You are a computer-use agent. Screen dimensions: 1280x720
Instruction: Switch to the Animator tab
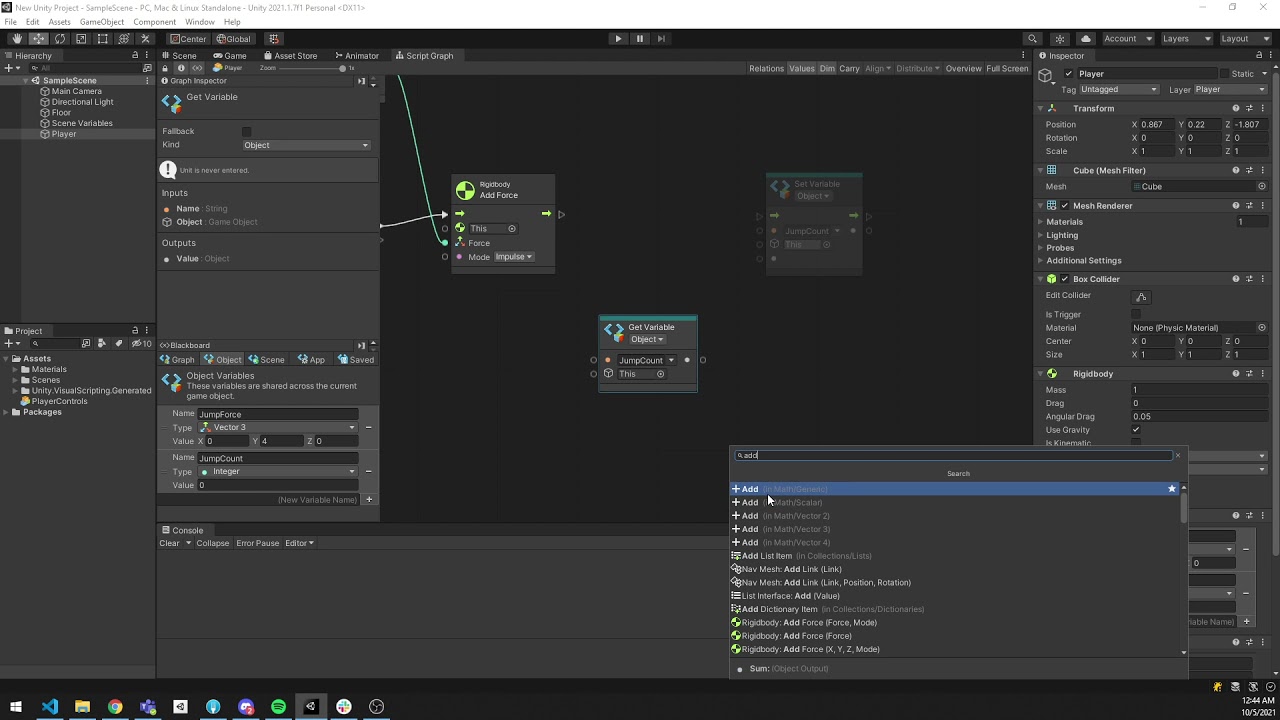pyautogui.click(x=356, y=56)
